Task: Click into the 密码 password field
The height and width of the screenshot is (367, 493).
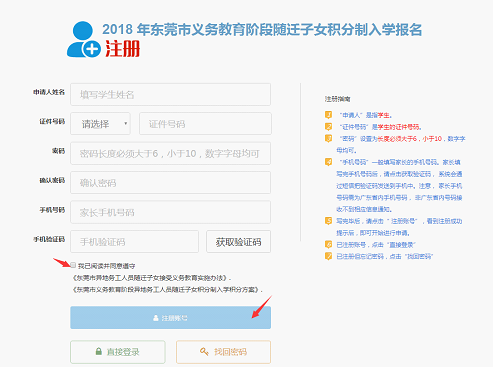Action: [170, 153]
